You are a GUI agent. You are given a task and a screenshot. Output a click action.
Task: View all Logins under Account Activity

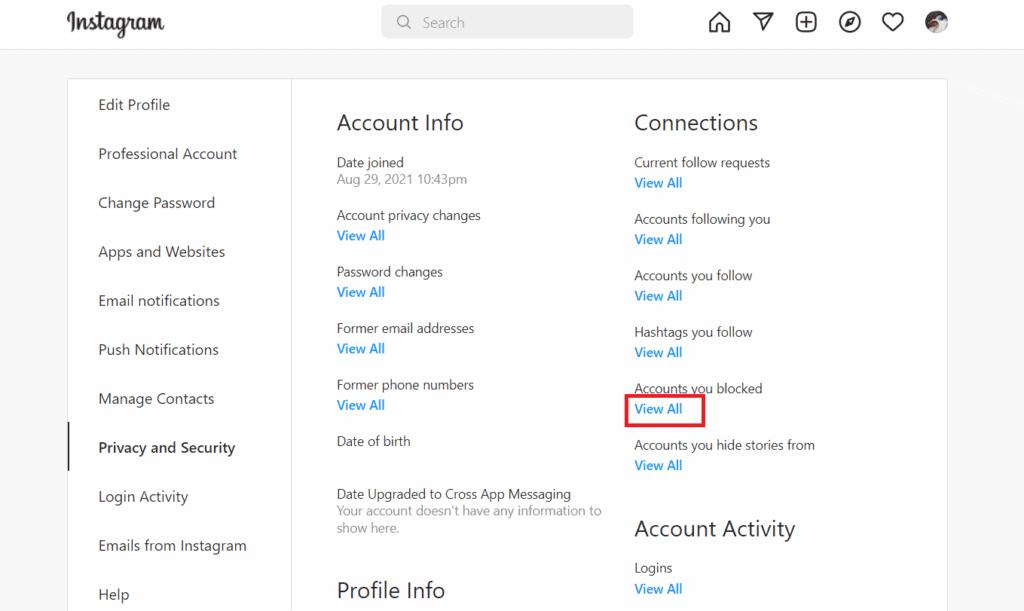coord(658,589)
